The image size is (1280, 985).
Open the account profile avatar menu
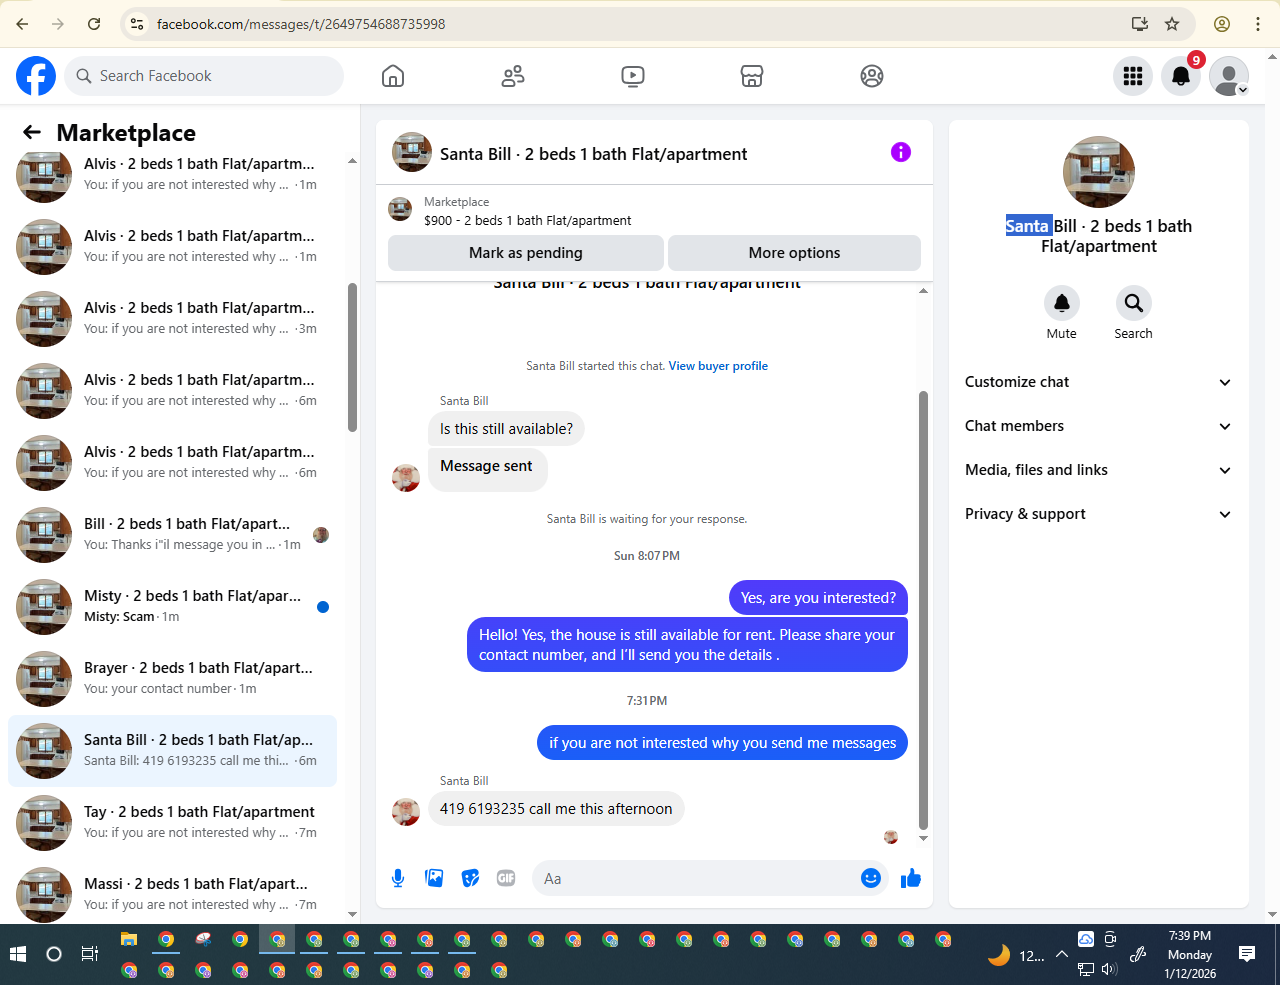[x=1229, y=76]
